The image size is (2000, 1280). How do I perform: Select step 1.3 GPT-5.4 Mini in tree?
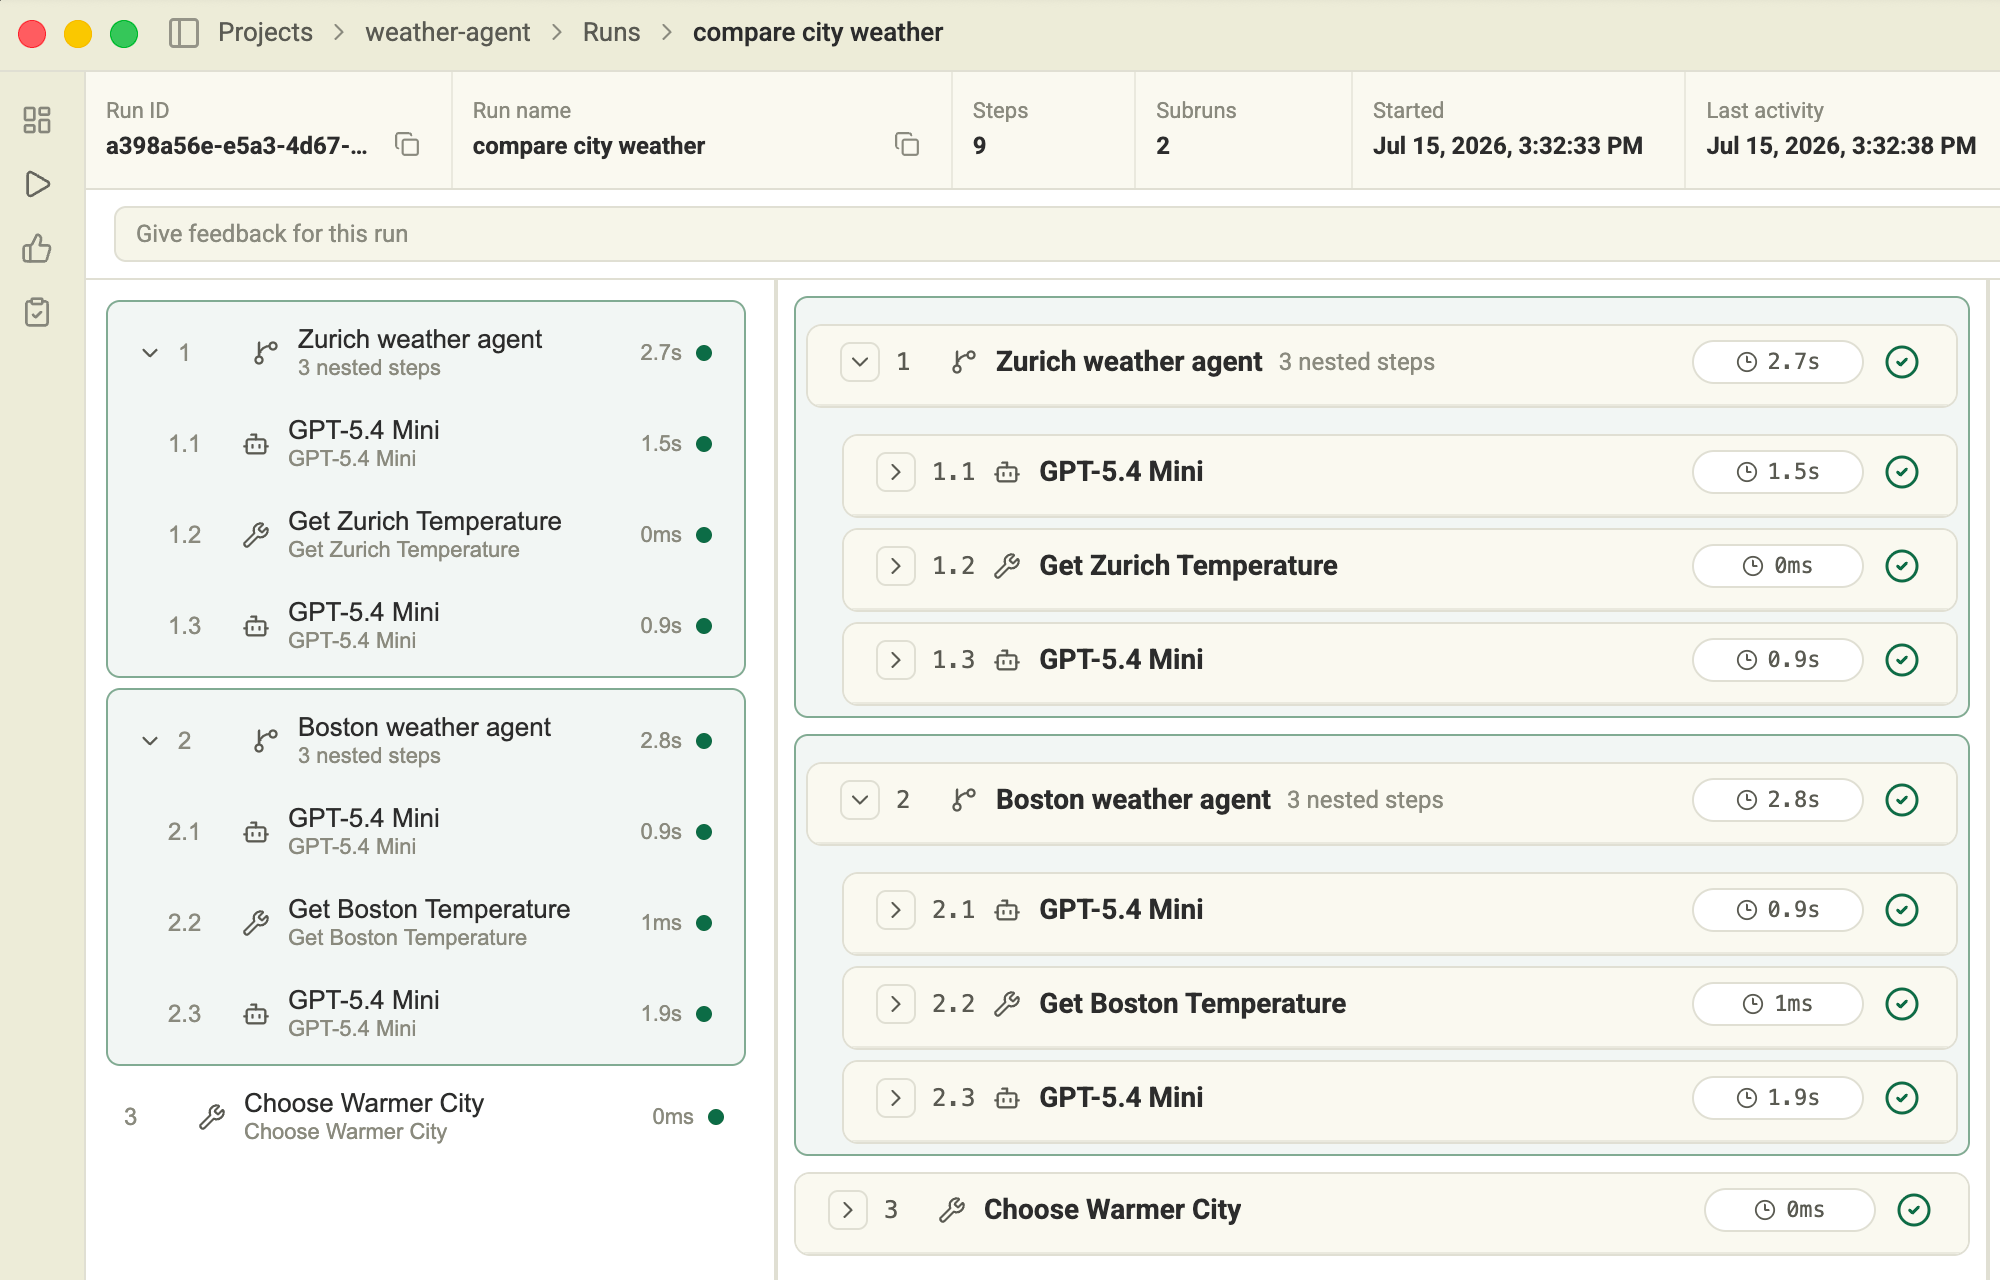coord(426,626)
